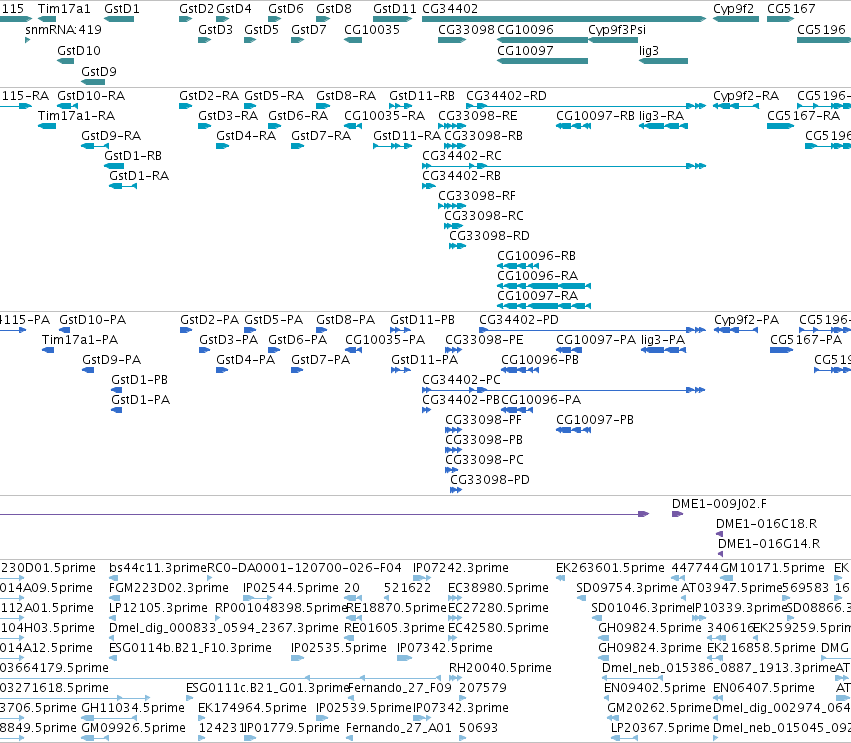Click transcript Cyp9f2-RA
The image size is (851, 743).
746,96
